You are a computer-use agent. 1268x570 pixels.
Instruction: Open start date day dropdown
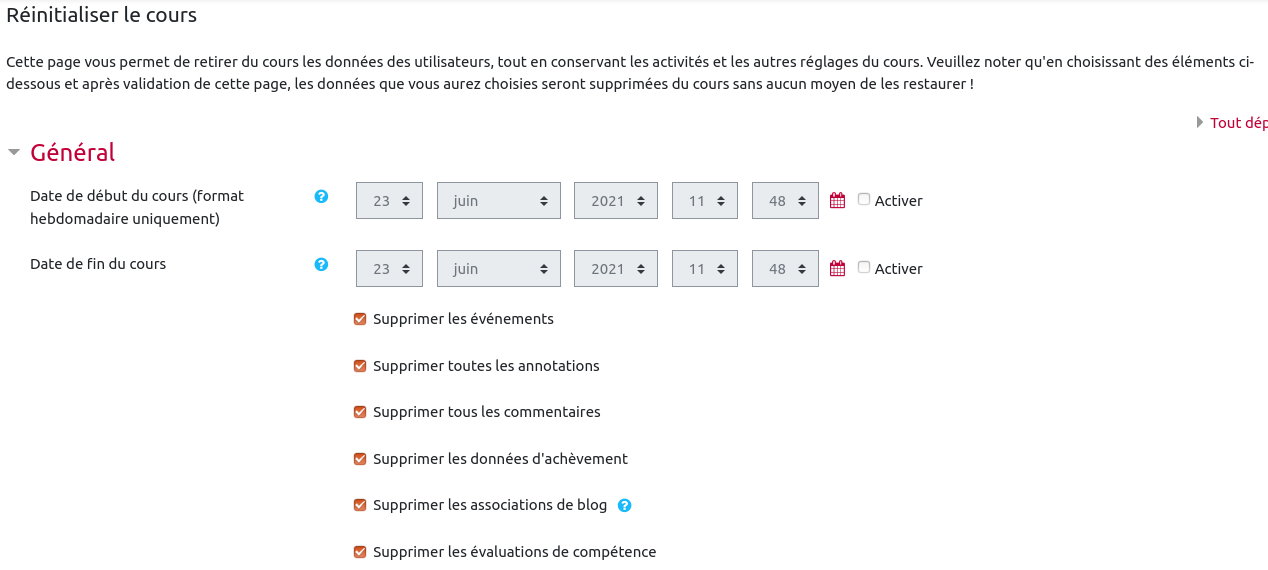tap(389, 200)
